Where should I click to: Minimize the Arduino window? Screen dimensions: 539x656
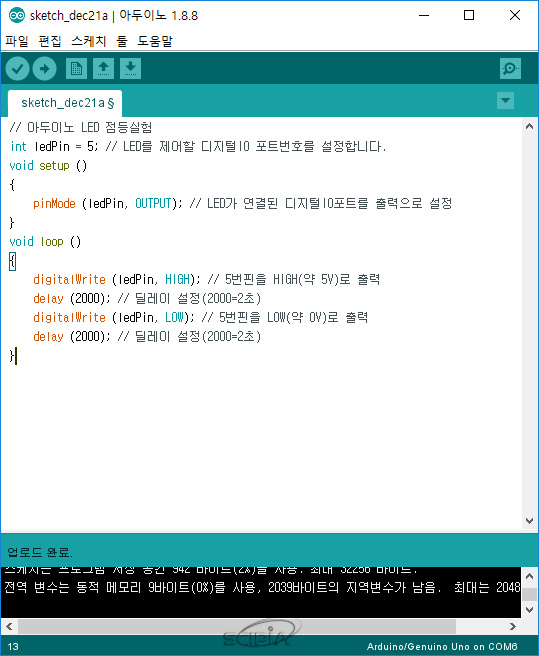[x=424, y=15]
